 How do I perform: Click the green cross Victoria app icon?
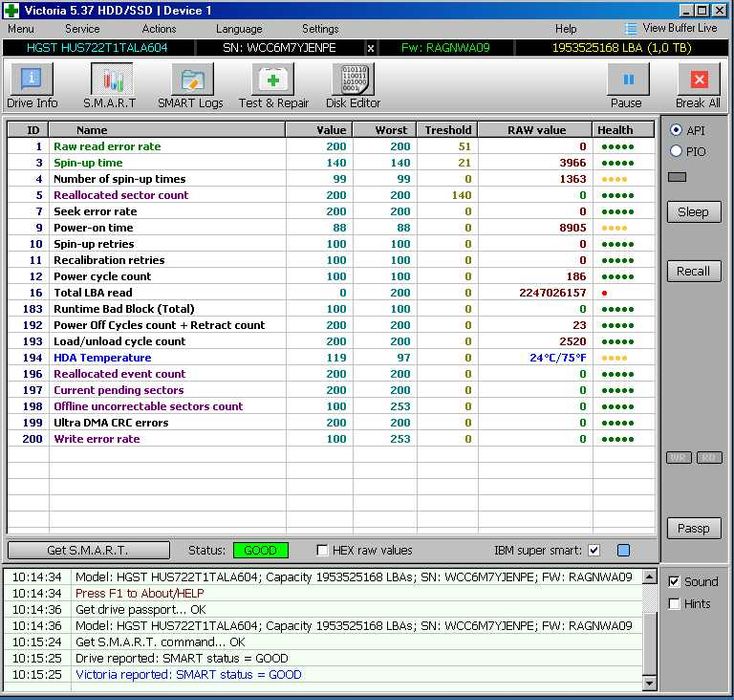pyautogui.click(x=11, y=10)
